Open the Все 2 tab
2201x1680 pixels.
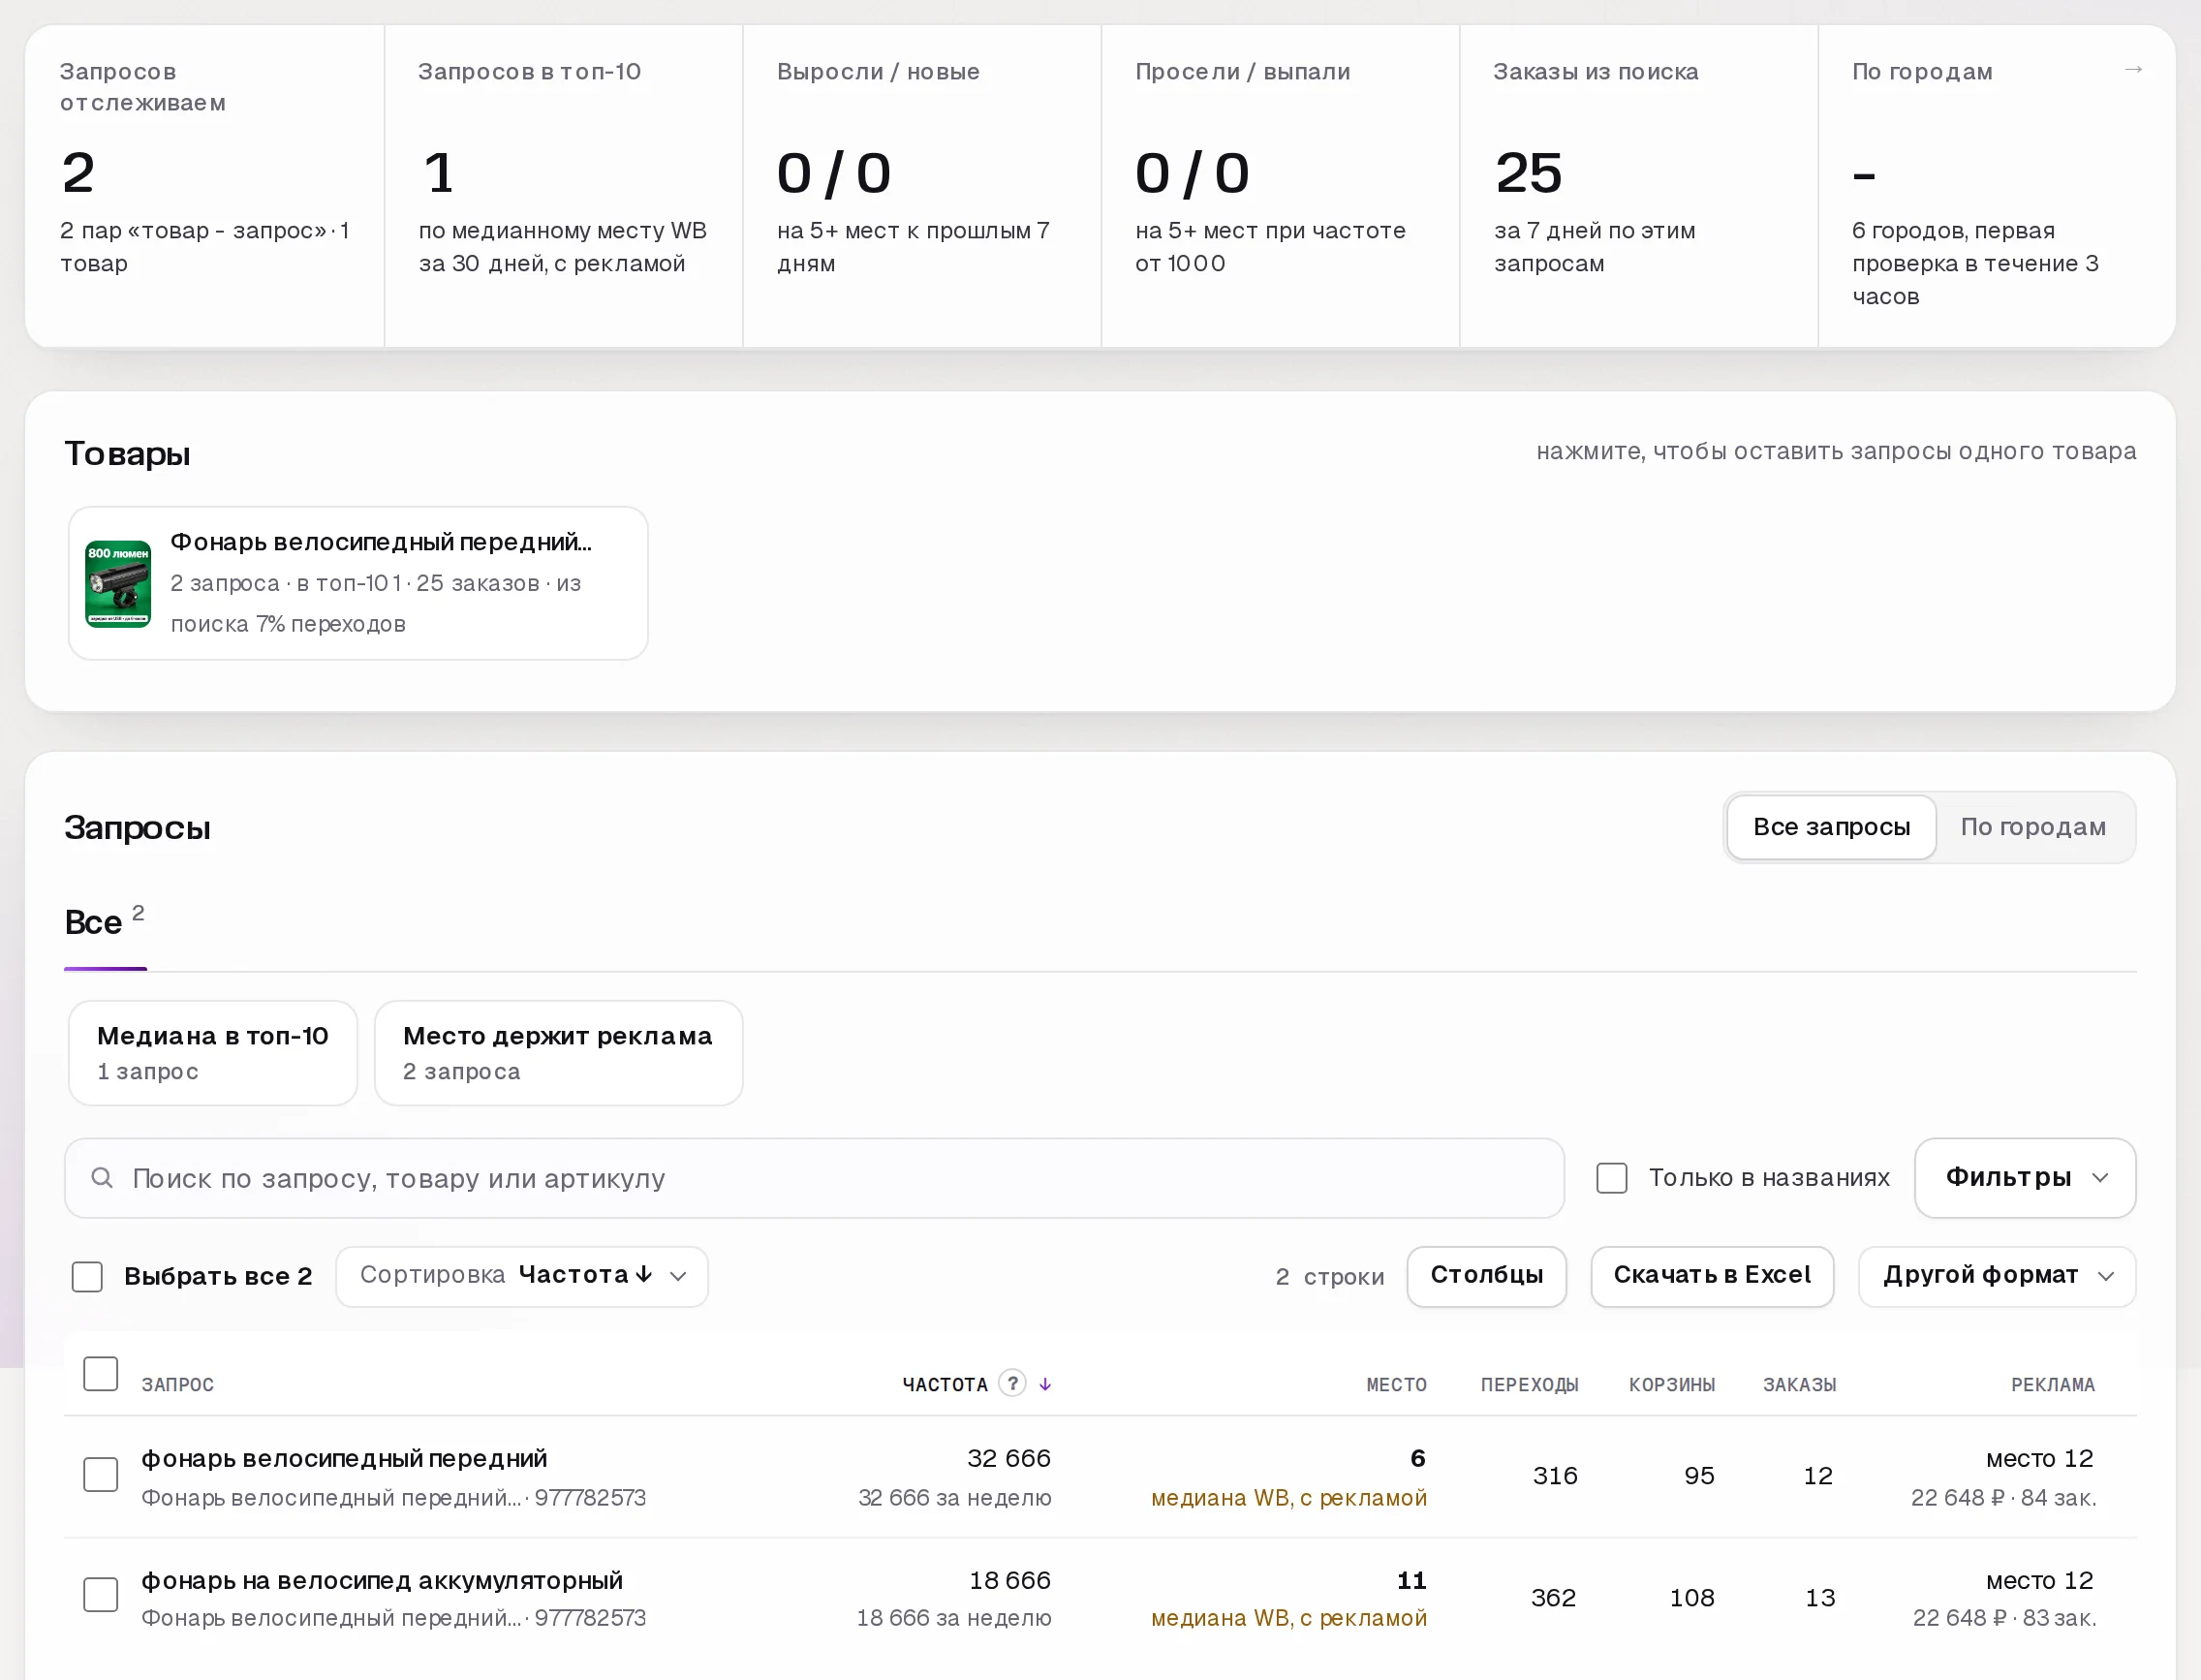click(x=104, y=922)
